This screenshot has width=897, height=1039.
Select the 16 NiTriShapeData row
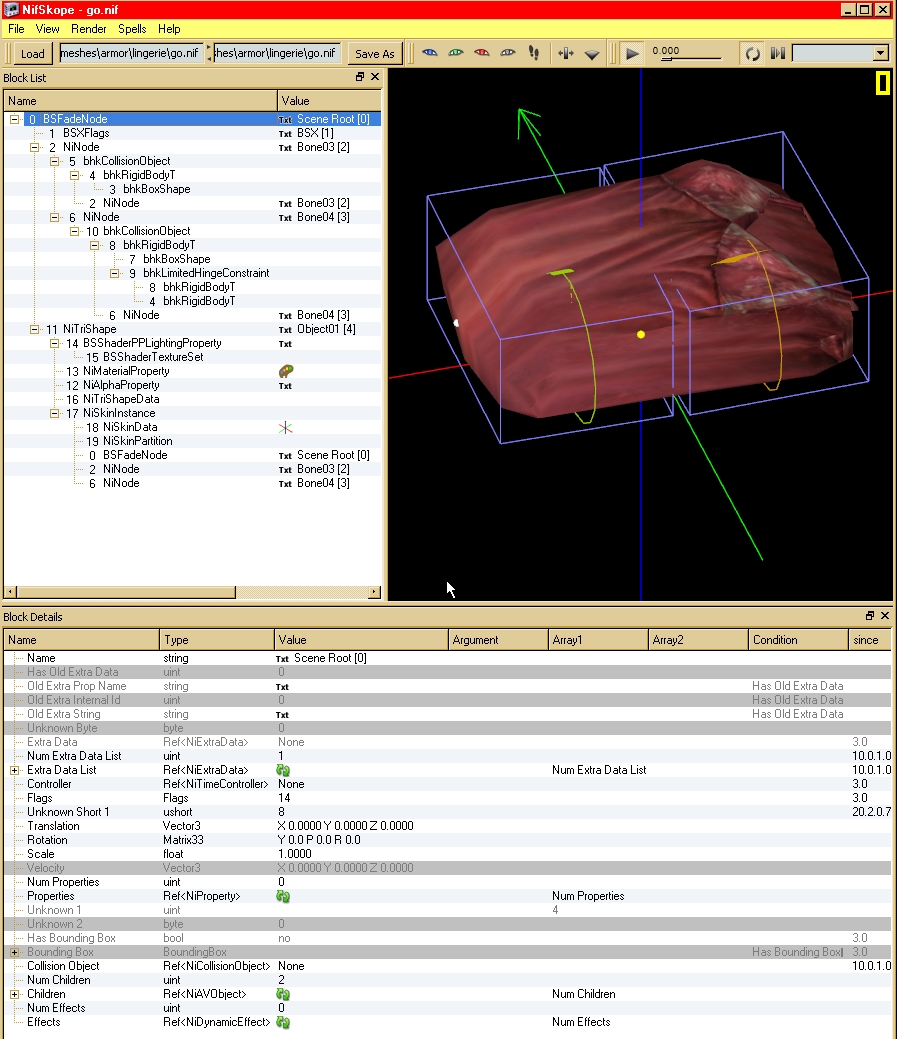pos(192,399)
